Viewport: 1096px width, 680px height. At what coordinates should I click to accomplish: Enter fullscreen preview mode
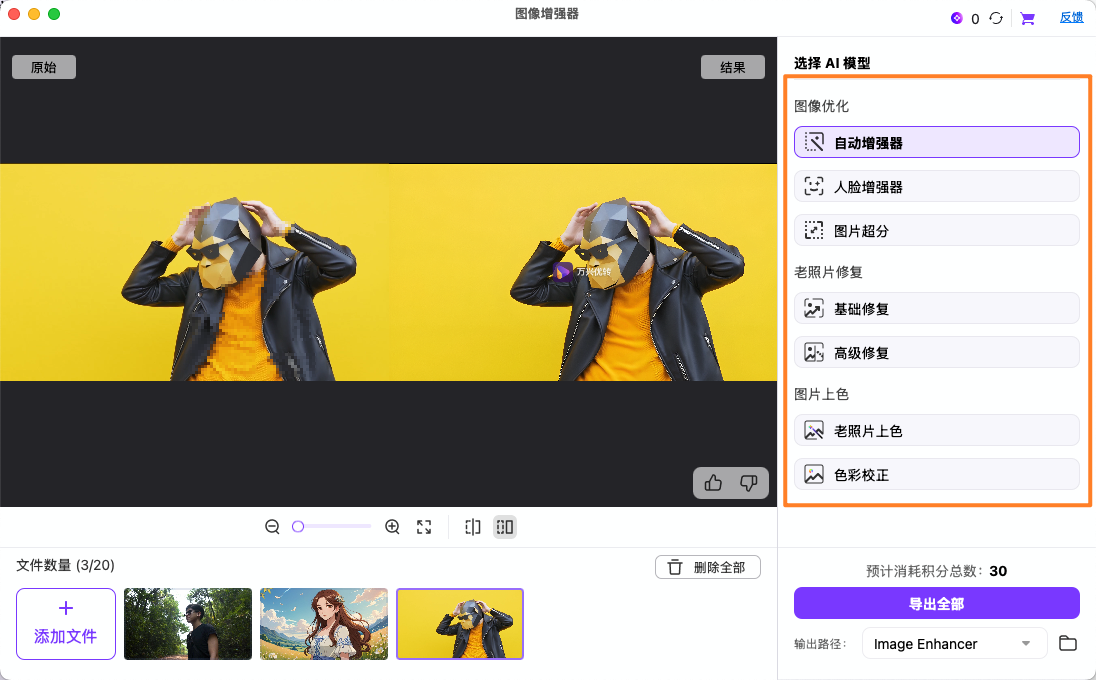[423, 526]
